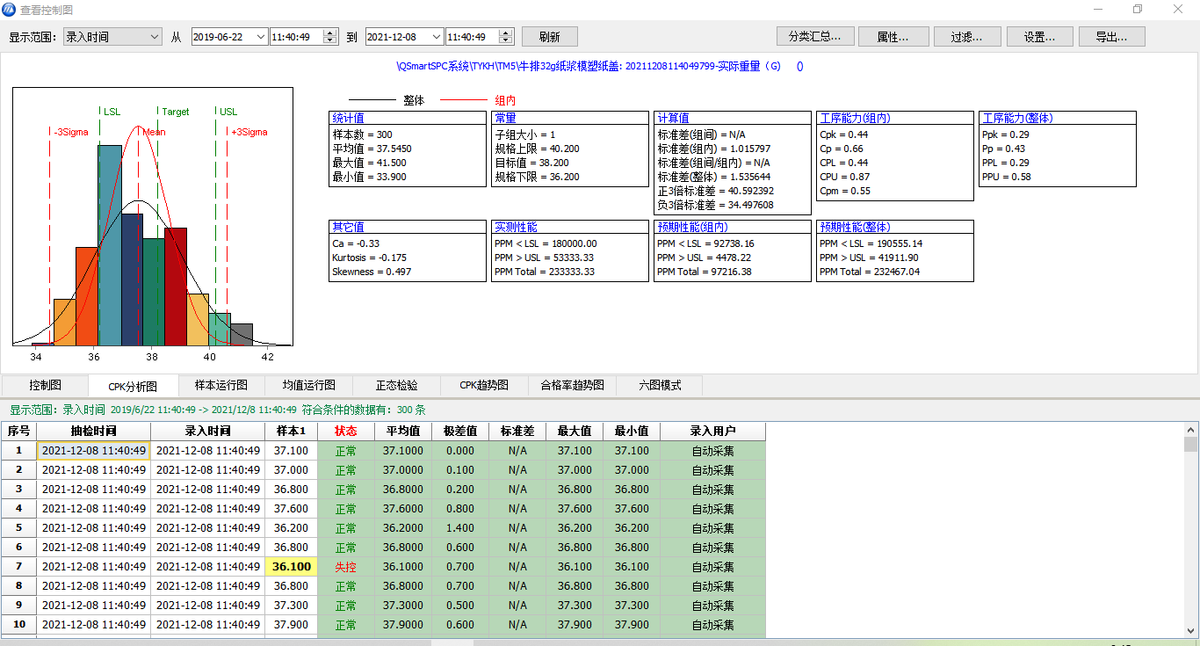Open the 设置 settings button
This screenshot has height=646, width=1200.
1039,37
